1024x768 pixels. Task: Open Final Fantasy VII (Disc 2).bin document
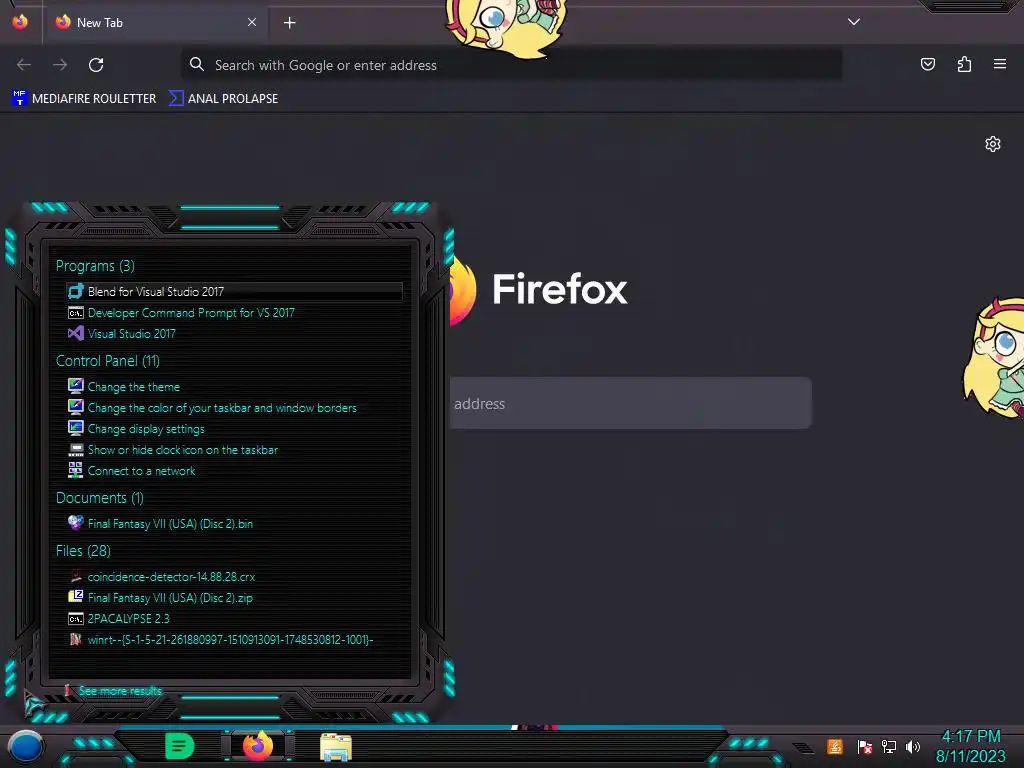coord(170,524)
